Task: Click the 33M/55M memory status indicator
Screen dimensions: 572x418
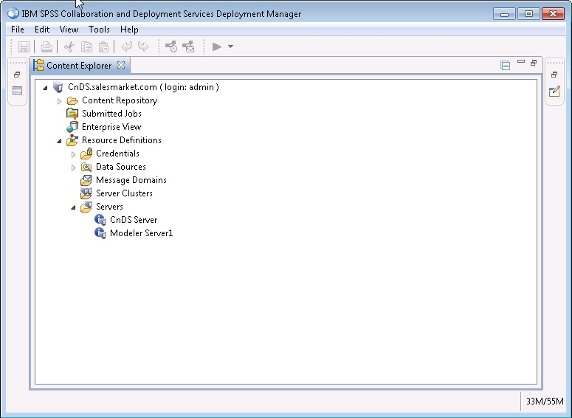Action: (x=545, y=402)
